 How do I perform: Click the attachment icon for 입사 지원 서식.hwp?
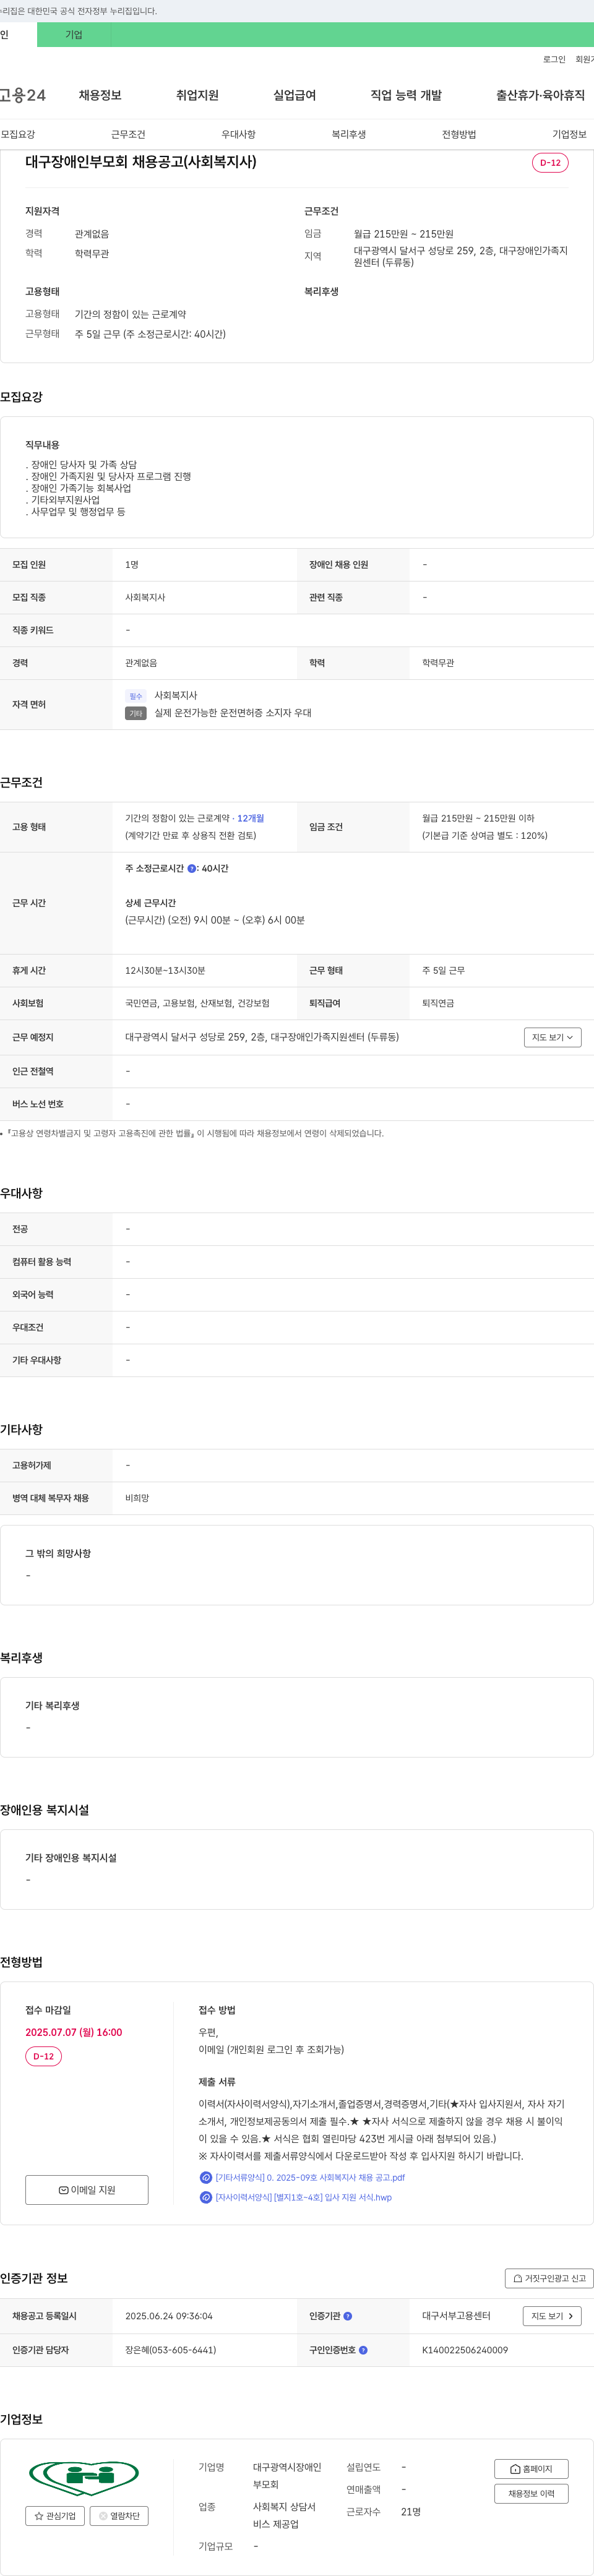coord(205,2197)
